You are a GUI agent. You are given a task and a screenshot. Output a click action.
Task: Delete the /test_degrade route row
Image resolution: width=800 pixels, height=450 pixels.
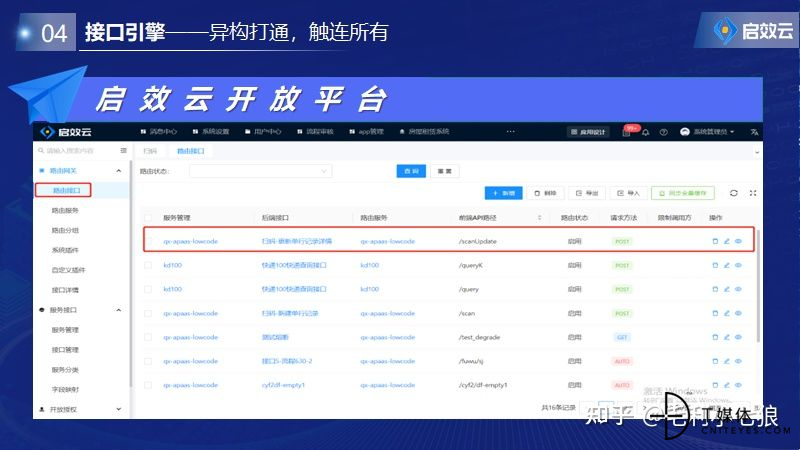tap(715, 337)
